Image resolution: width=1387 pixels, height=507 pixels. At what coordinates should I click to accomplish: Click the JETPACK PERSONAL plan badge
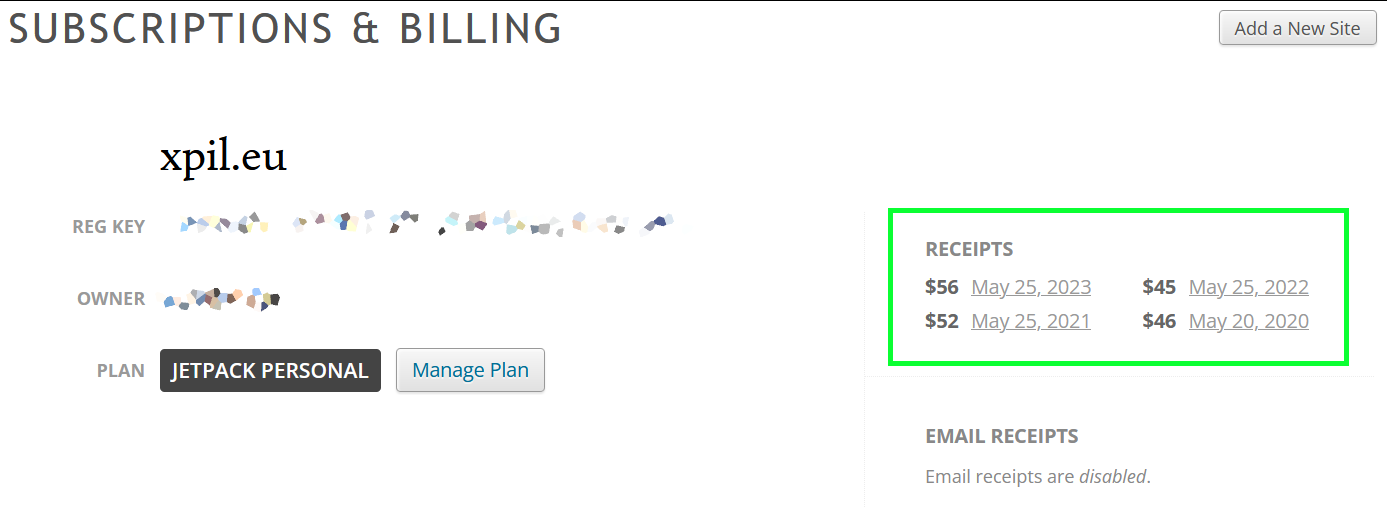(x=270, y=370)
